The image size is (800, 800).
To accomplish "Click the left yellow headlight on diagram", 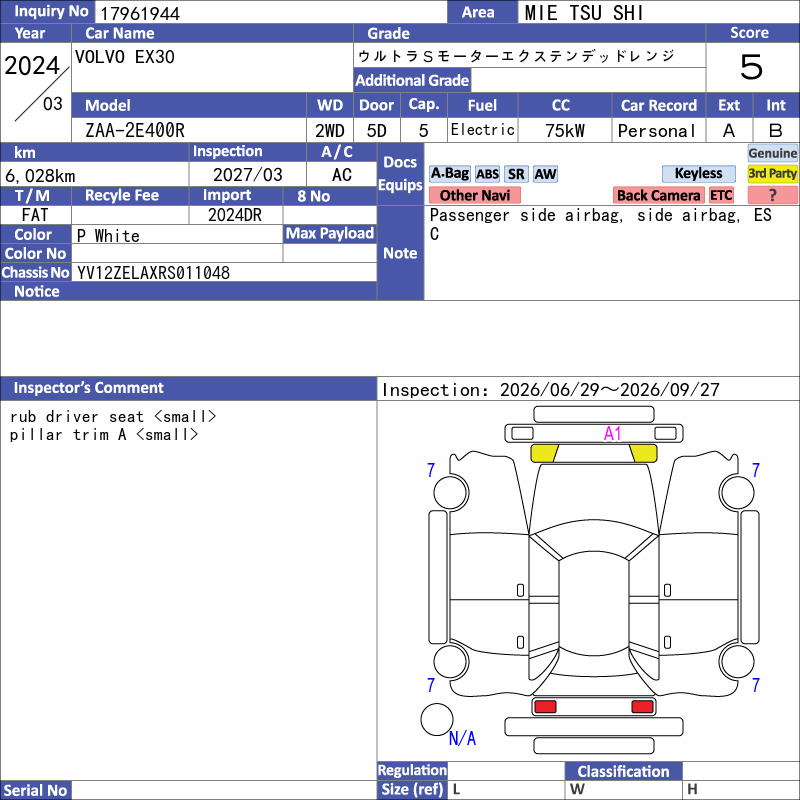I will (x=544, y=453).
